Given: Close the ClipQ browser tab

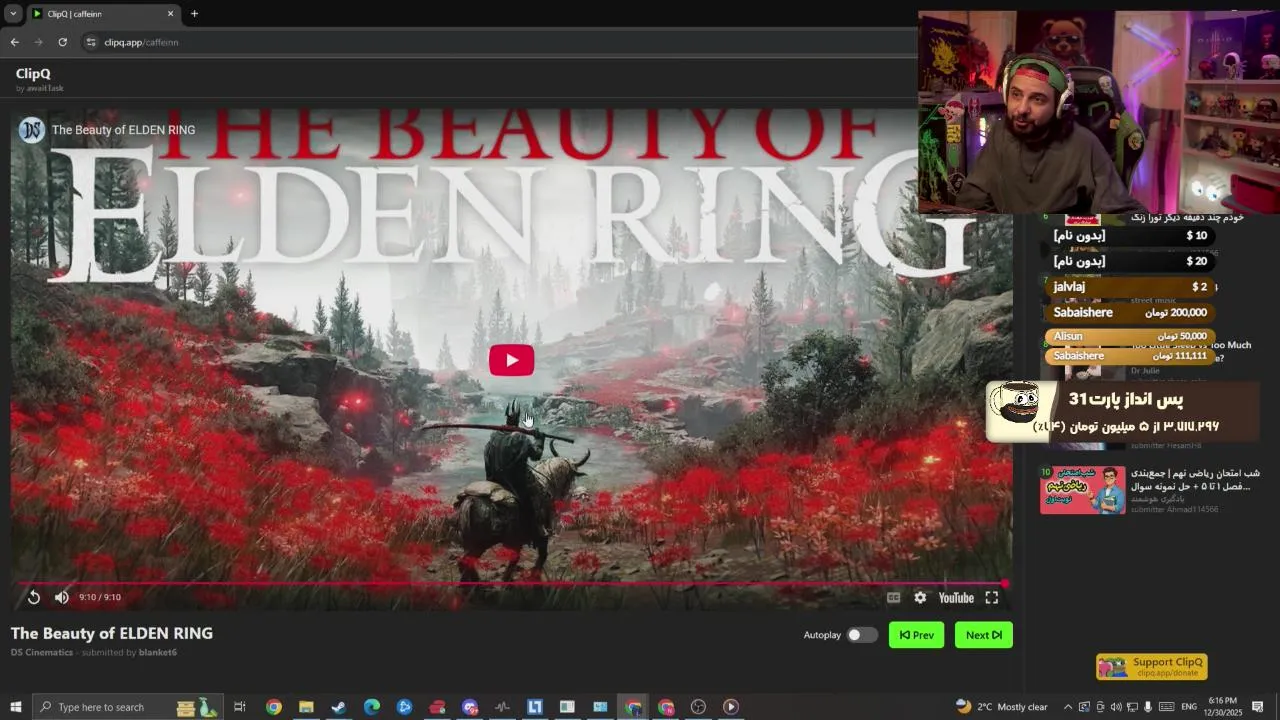Looking at the screenshot, I should pyautogui.click(x=170, y=14).
